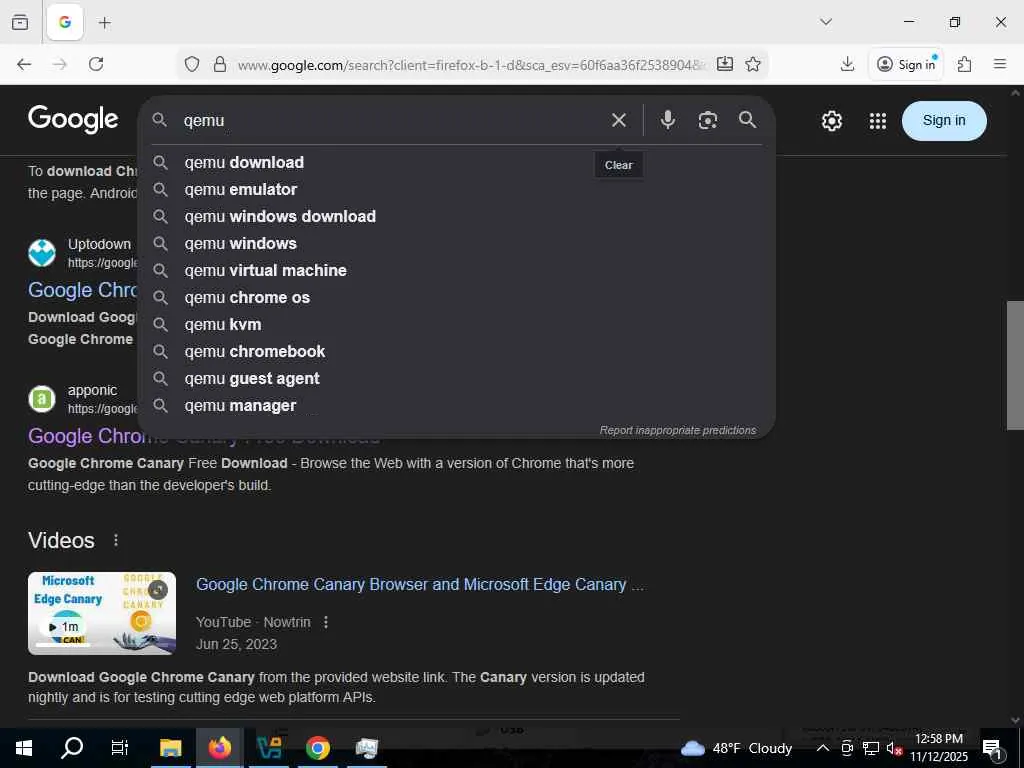The image size is (1024, 768).
Task: Open the Windows Start menu
Action: (24, 748)
